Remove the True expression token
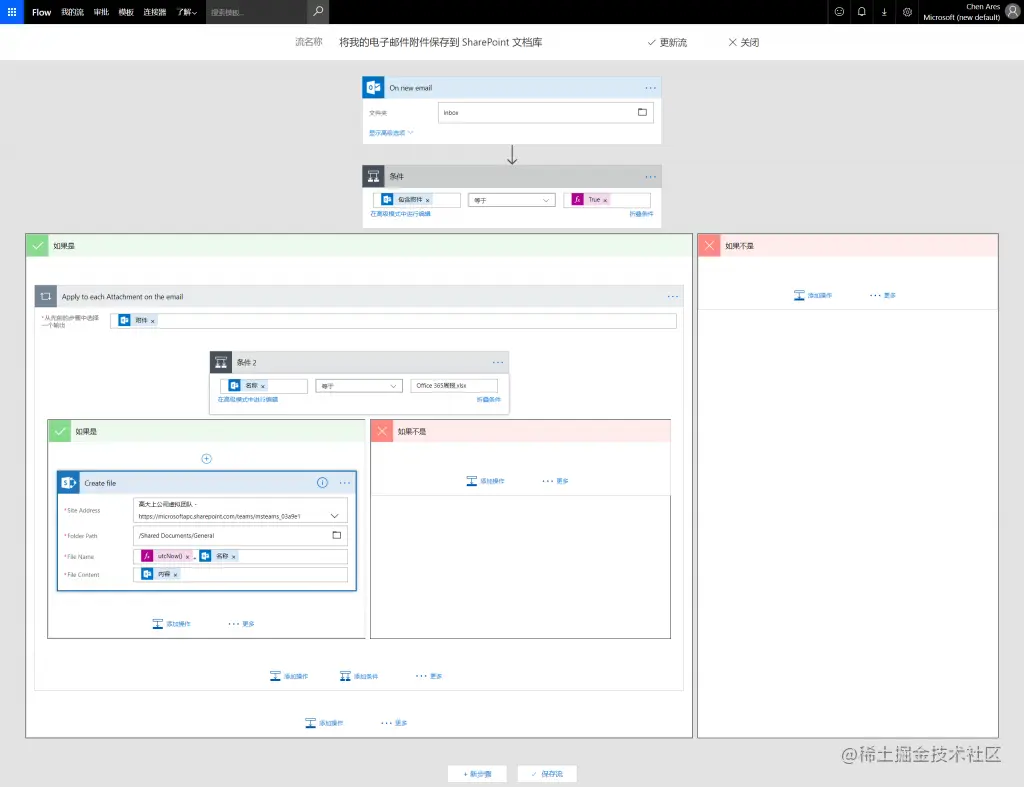1024x787 pixels. click(605, 201)
